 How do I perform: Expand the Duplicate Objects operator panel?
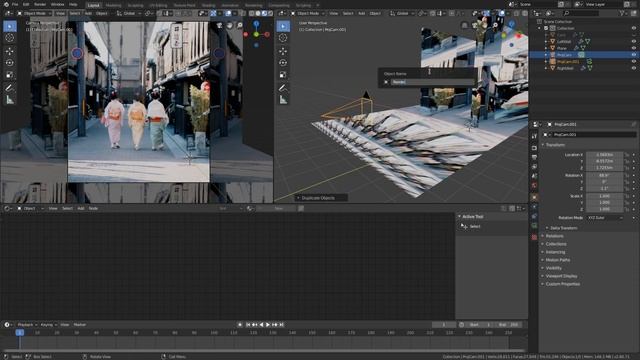point(321,198)
